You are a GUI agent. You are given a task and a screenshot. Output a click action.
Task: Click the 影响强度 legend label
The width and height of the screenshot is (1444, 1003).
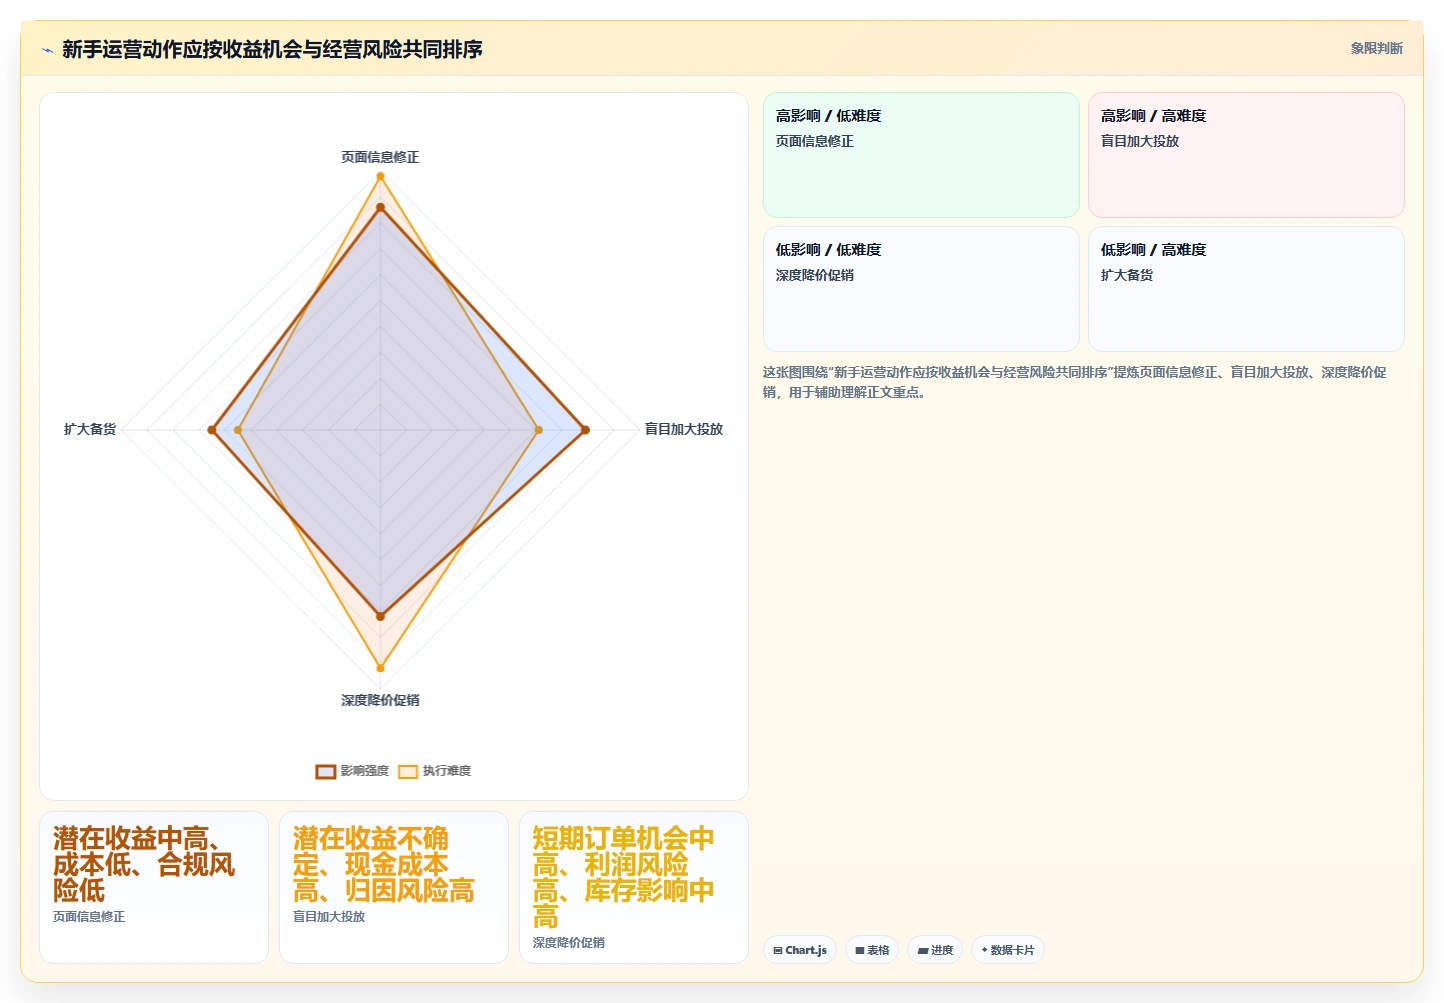(364, 771)
